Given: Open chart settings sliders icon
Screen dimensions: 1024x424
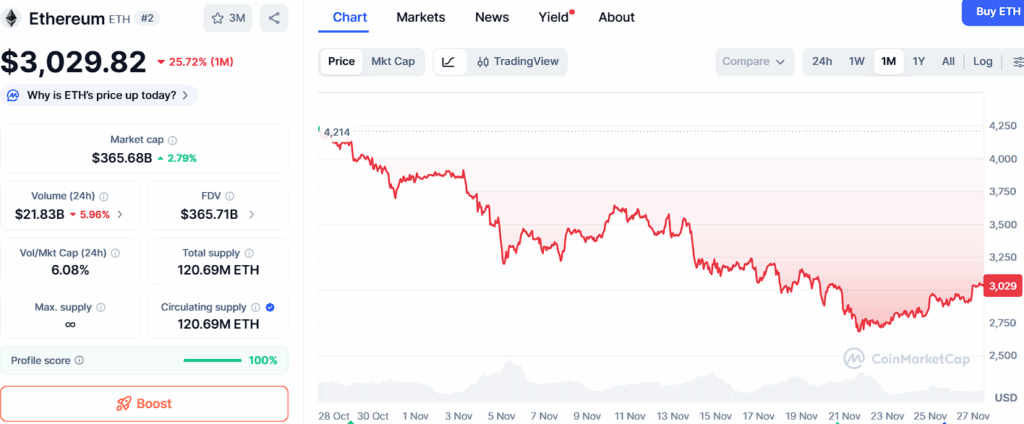Looking at the screenshot, I should [1016, 61].
